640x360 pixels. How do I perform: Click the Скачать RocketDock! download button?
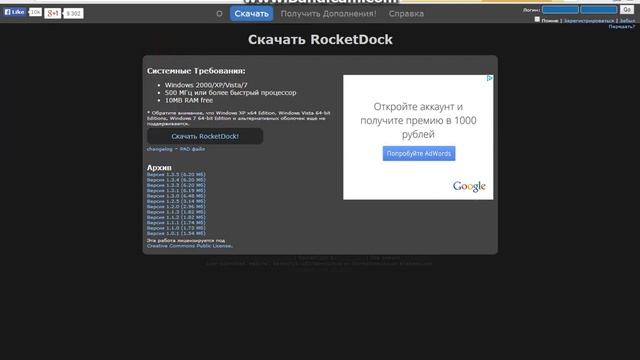[205, 136]
